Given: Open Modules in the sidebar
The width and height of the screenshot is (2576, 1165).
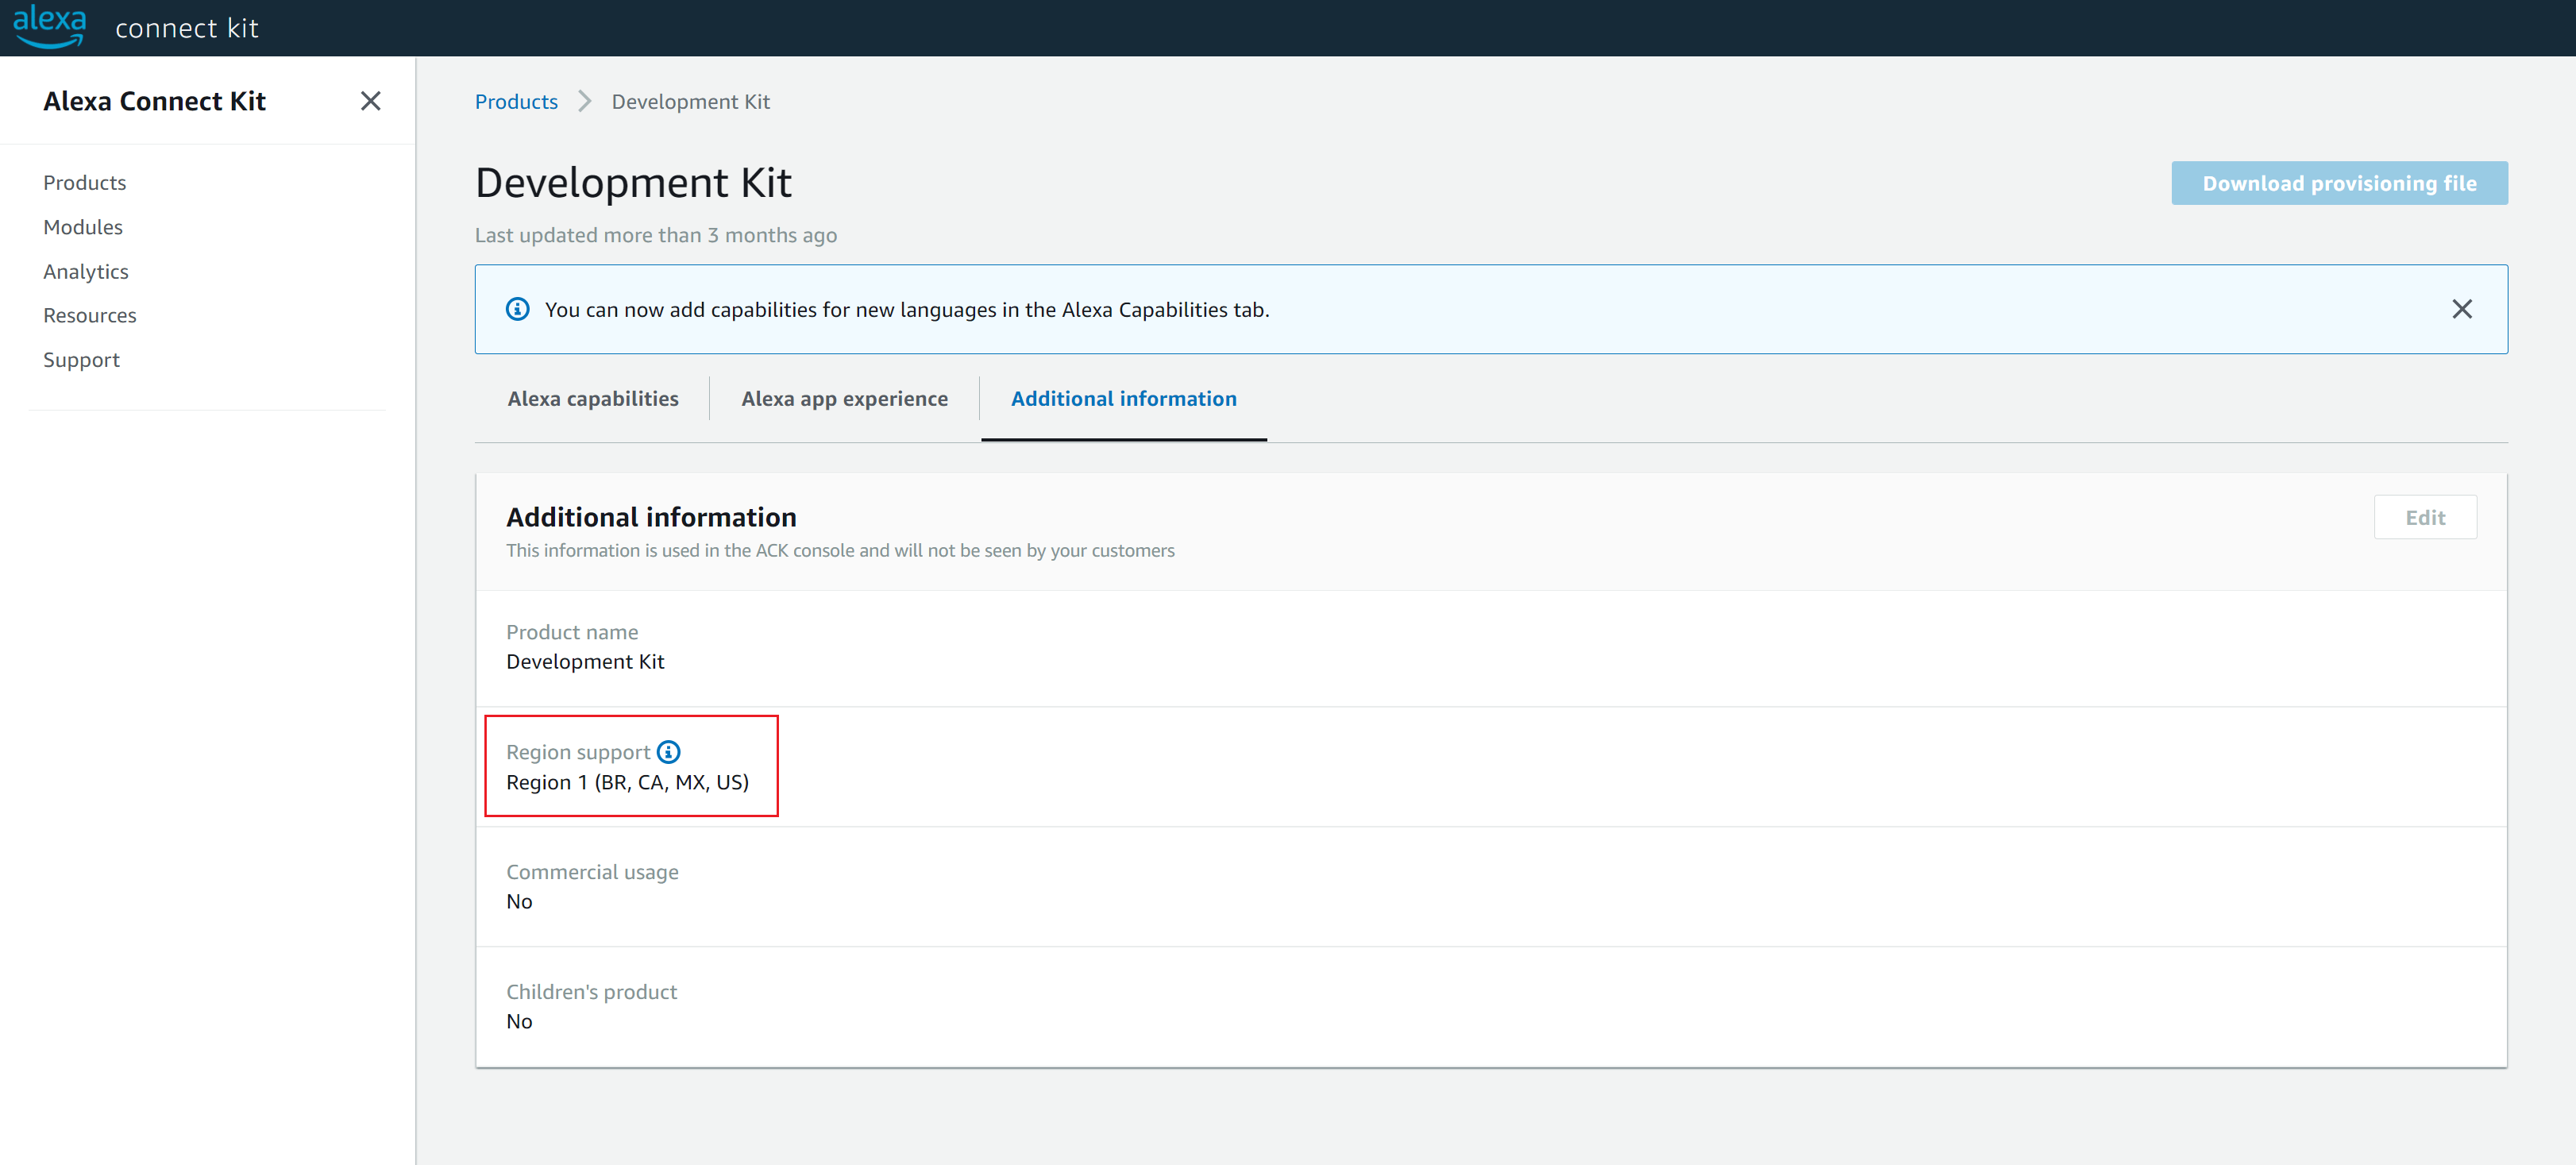Looking at the screenshot, I should click(82, 227).
